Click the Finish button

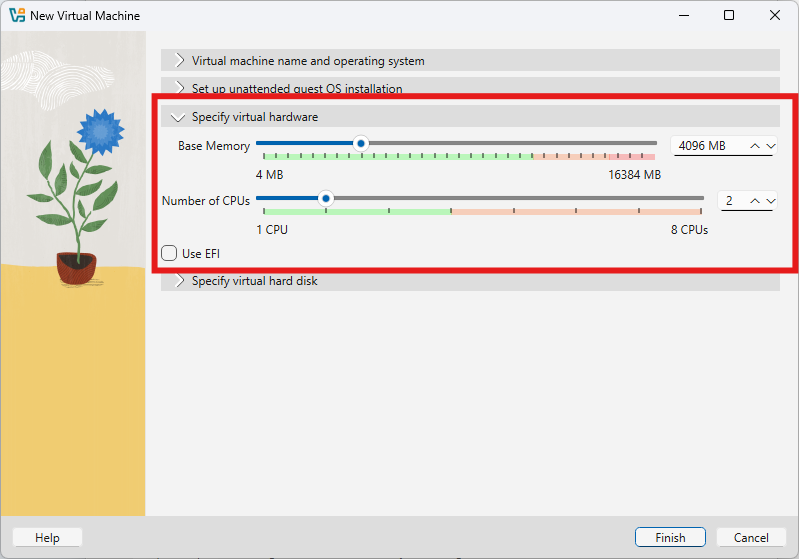pyautogui.click(x=670, y=538)
